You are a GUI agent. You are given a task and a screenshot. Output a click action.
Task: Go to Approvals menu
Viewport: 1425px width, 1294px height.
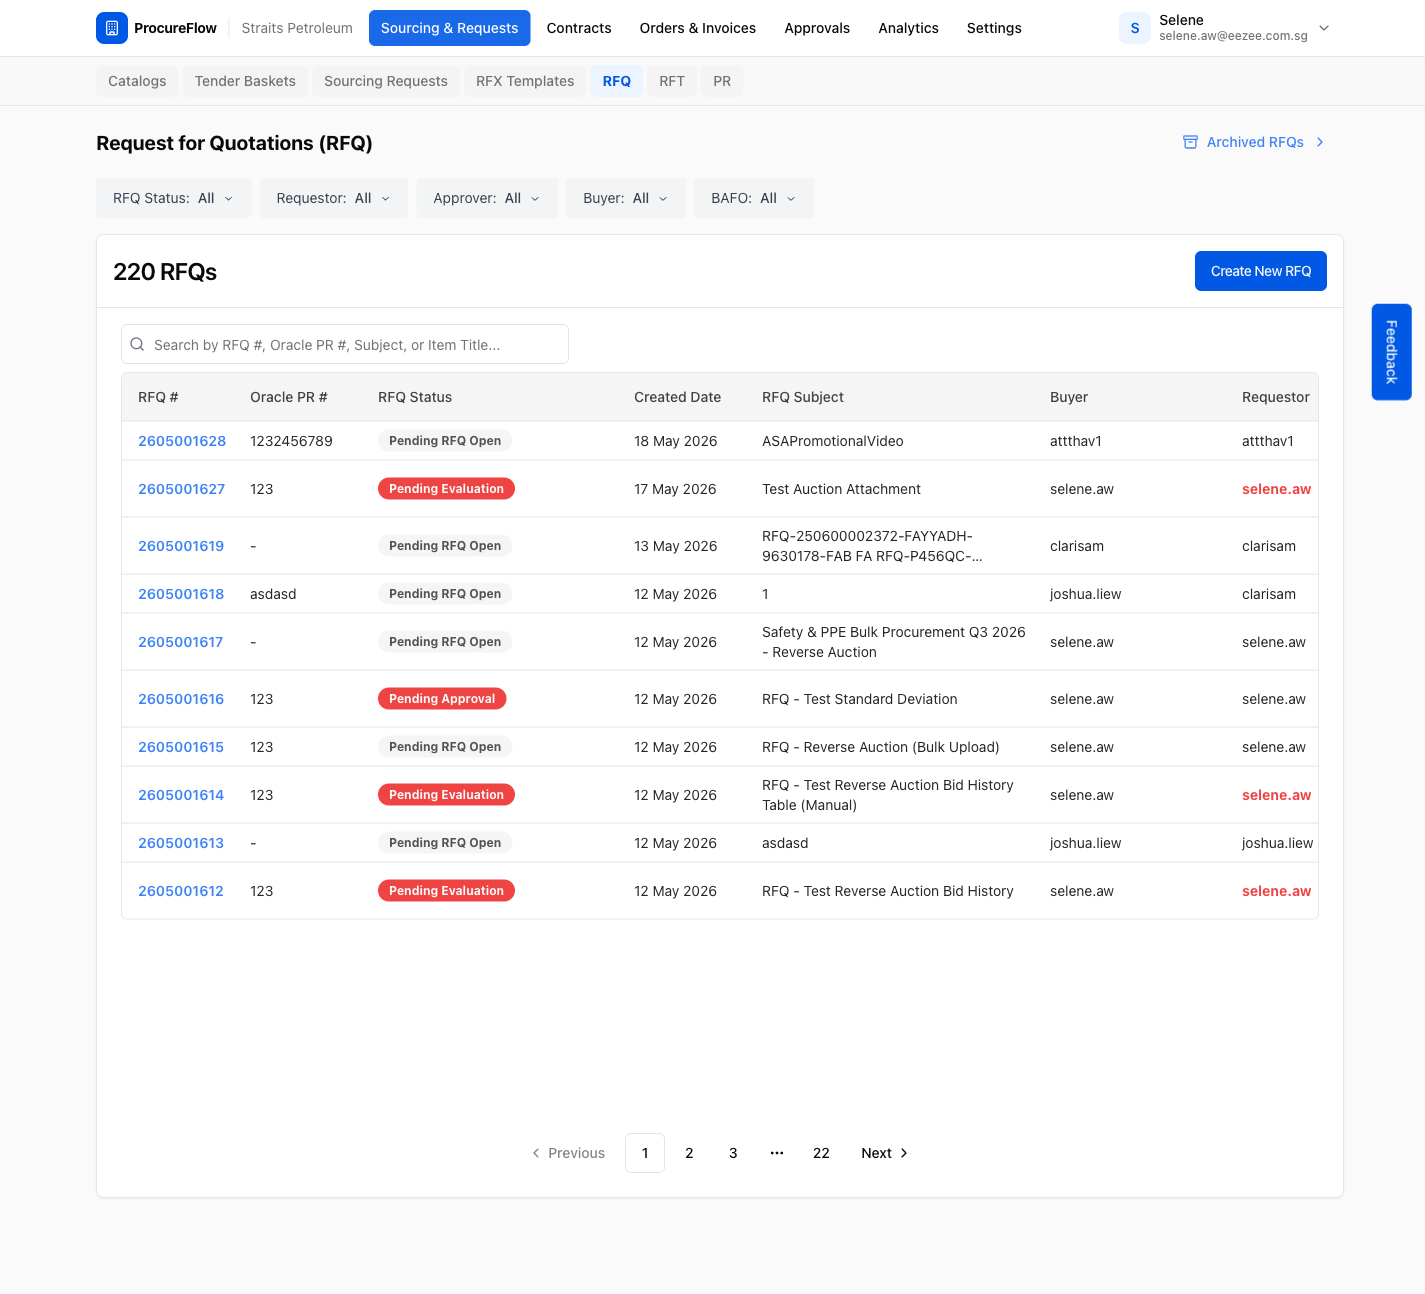coord(817,28)
